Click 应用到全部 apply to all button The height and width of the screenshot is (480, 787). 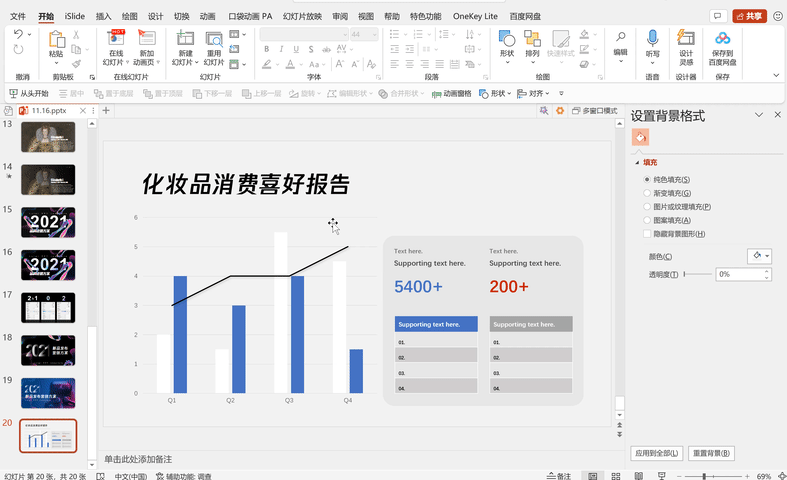pos(657,453)
